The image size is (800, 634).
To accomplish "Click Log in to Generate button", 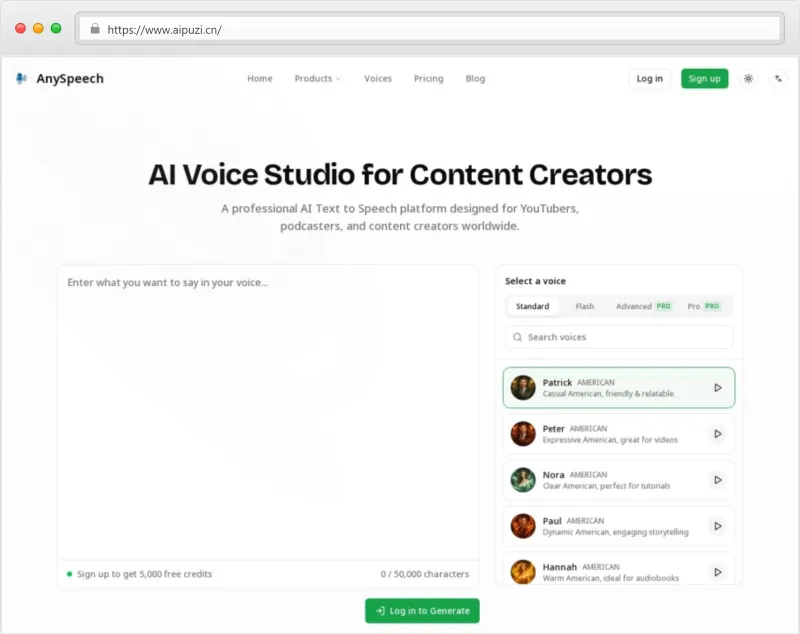I will (x=422, y=611).
